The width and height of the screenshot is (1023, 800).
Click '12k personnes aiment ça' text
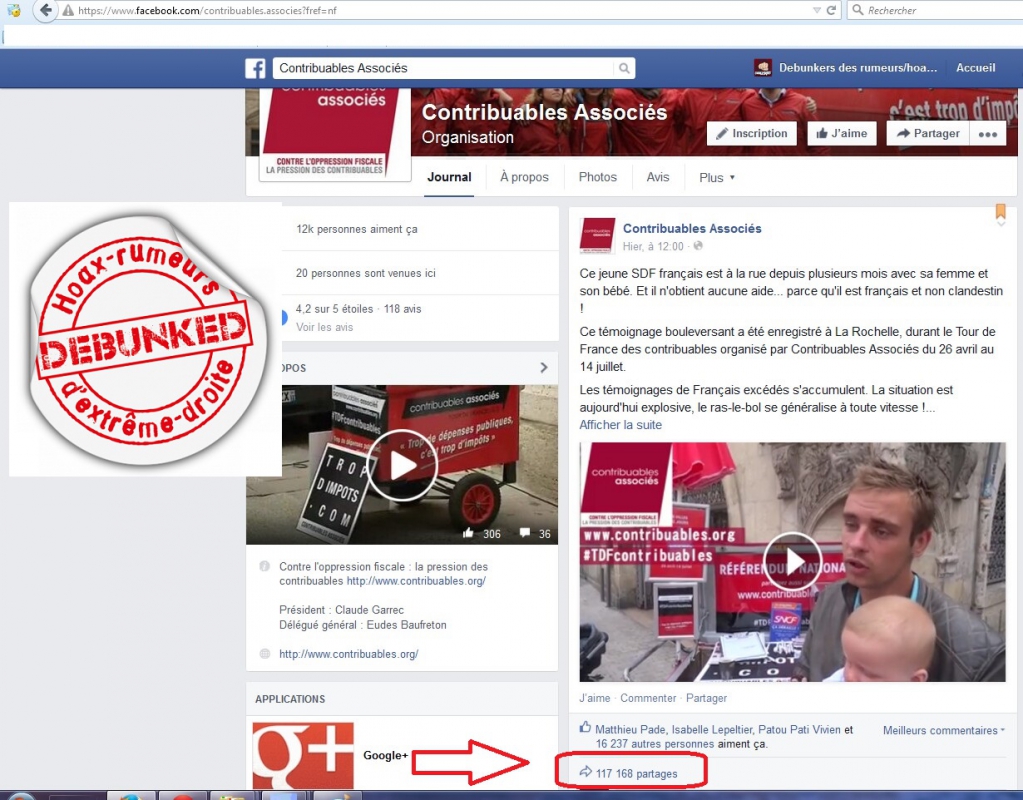(357, 229)
